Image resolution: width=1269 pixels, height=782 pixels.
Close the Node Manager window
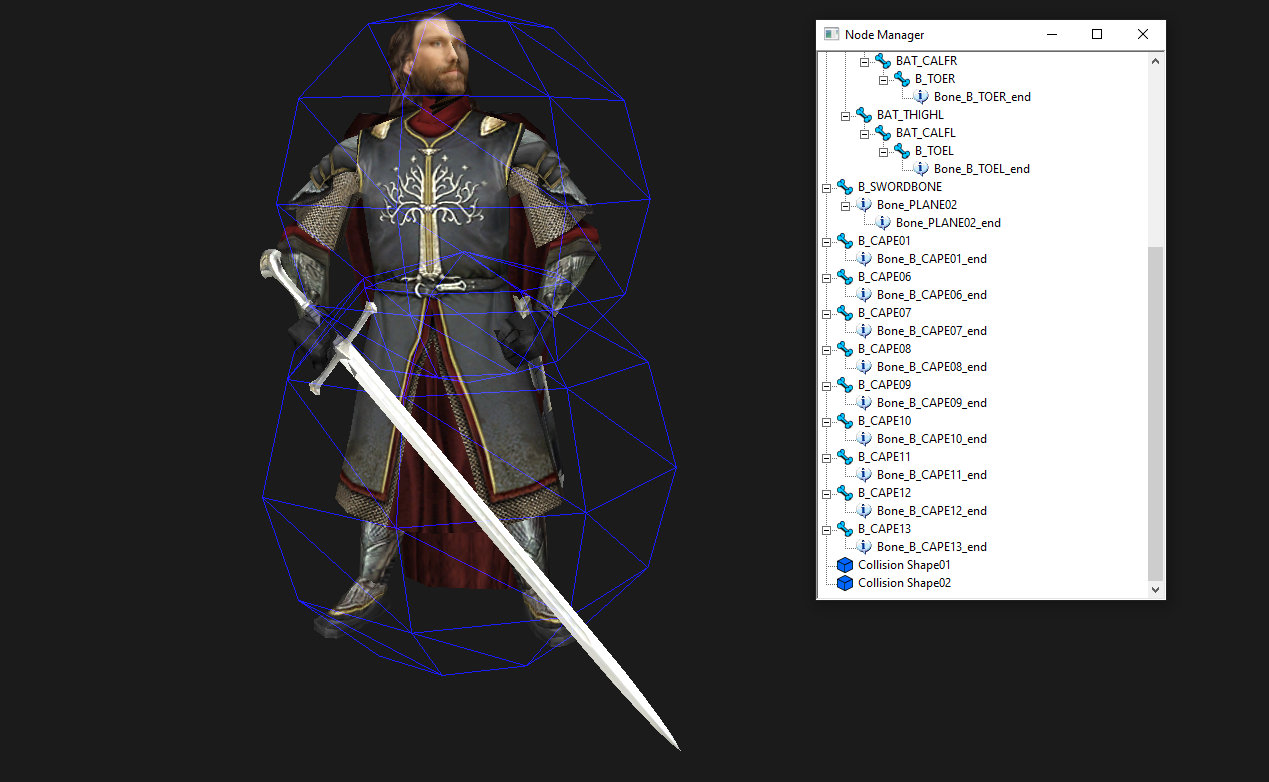[x=1143, y=34]
